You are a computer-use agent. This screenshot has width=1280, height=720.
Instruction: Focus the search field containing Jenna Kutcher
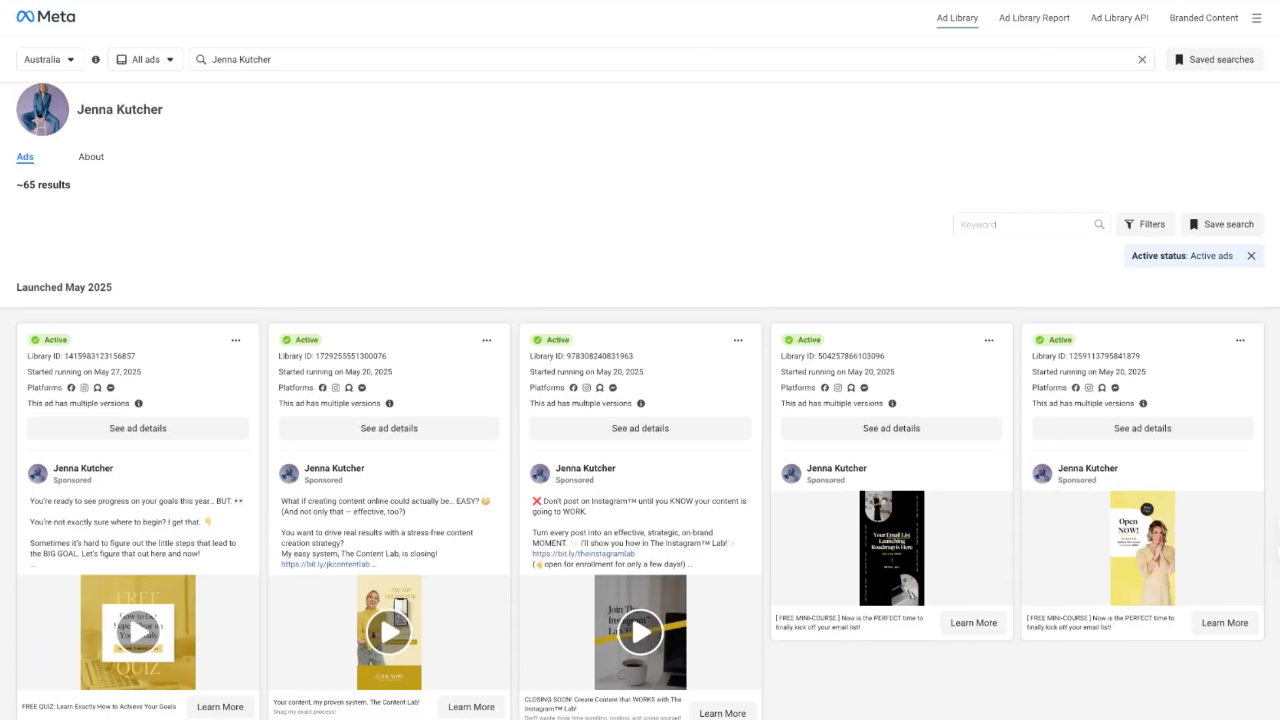[x=670, y=60]
